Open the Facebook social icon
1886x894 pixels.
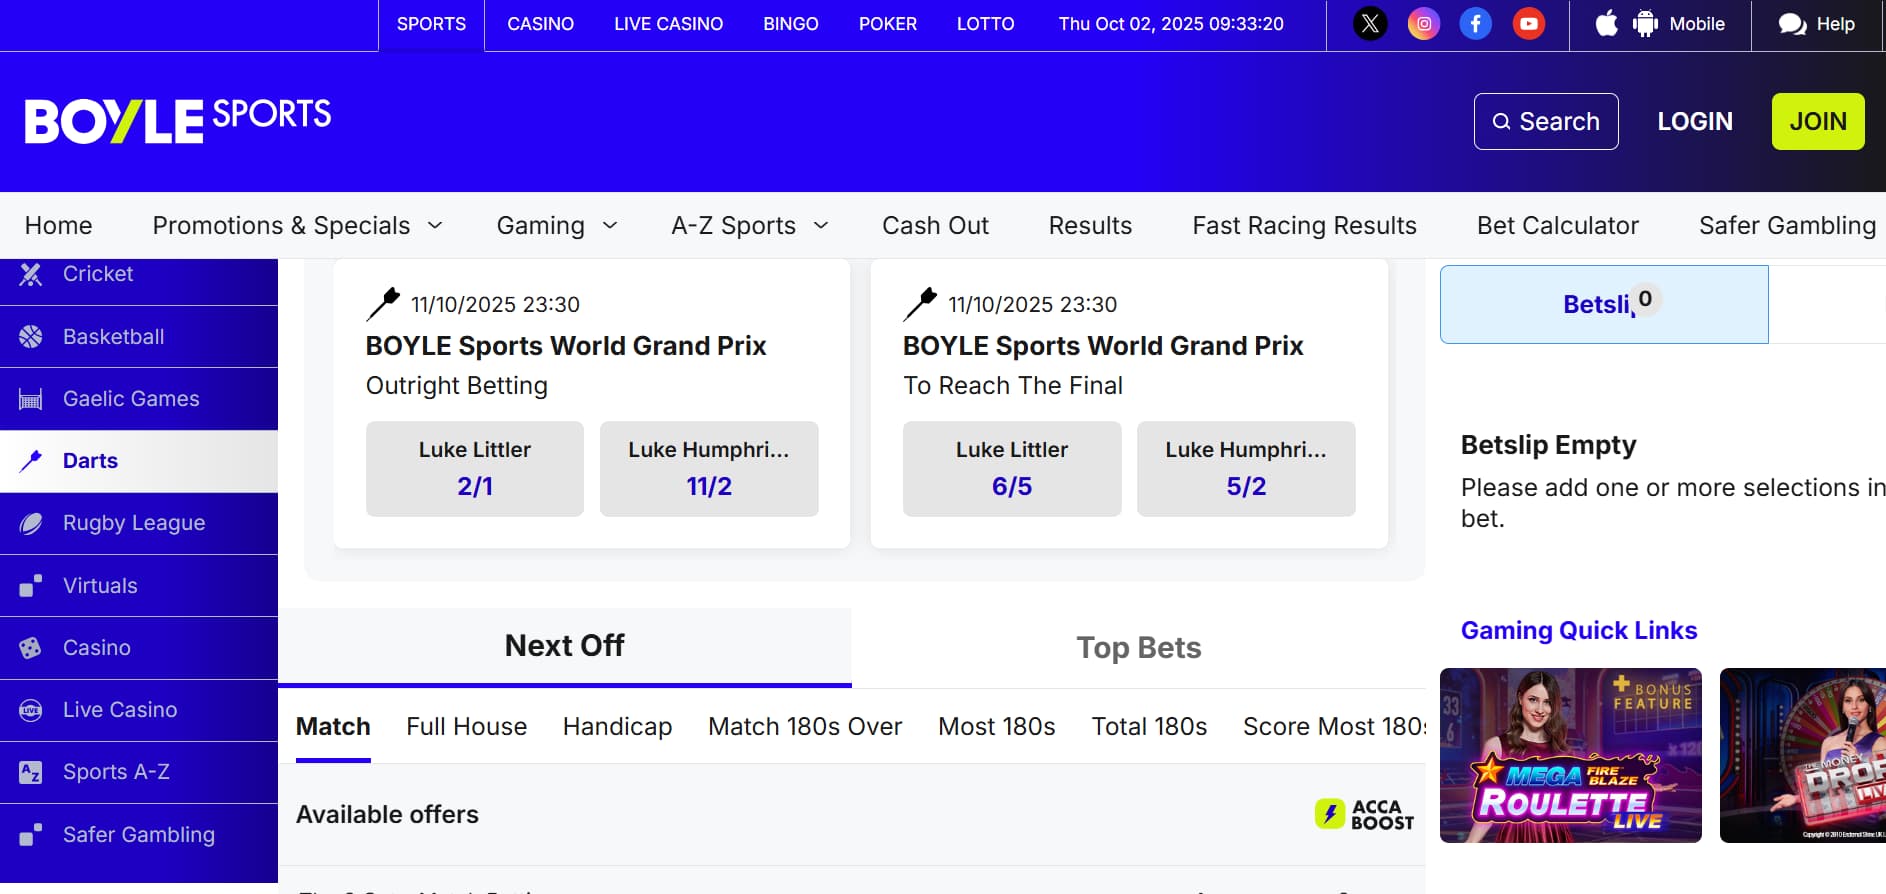coord(1475,24)
